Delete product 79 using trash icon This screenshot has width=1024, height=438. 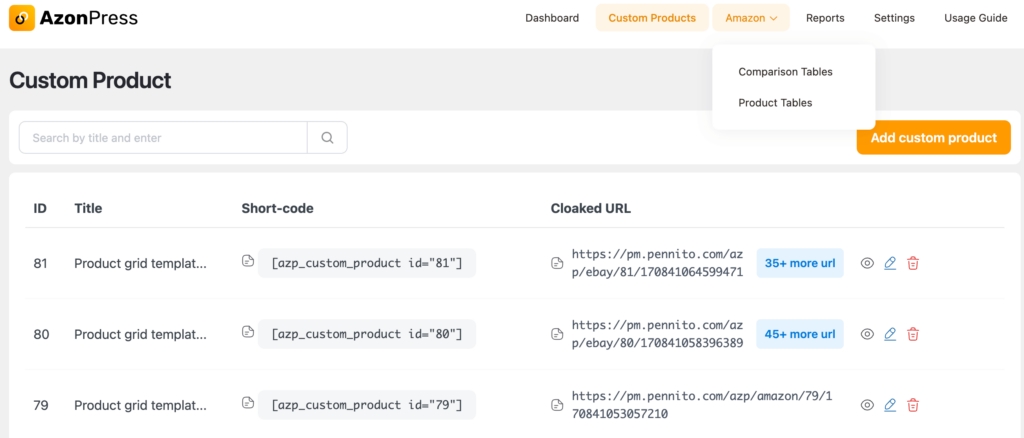point(913,405)
